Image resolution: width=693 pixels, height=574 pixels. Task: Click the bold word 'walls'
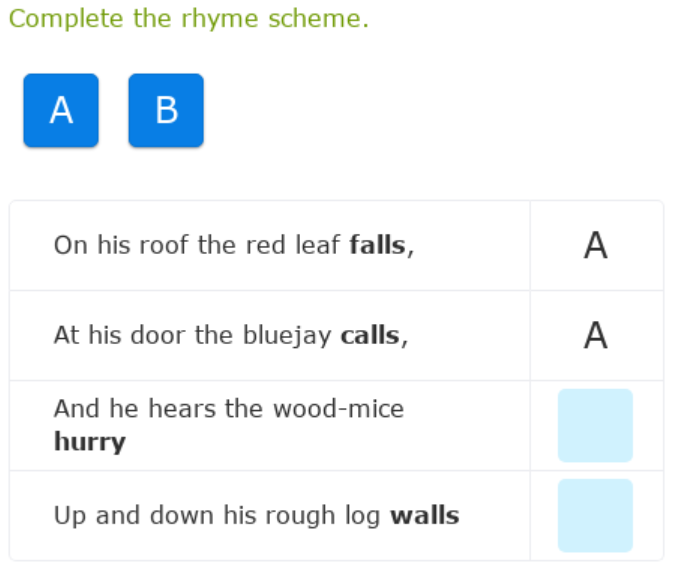(x=424, y=516)
